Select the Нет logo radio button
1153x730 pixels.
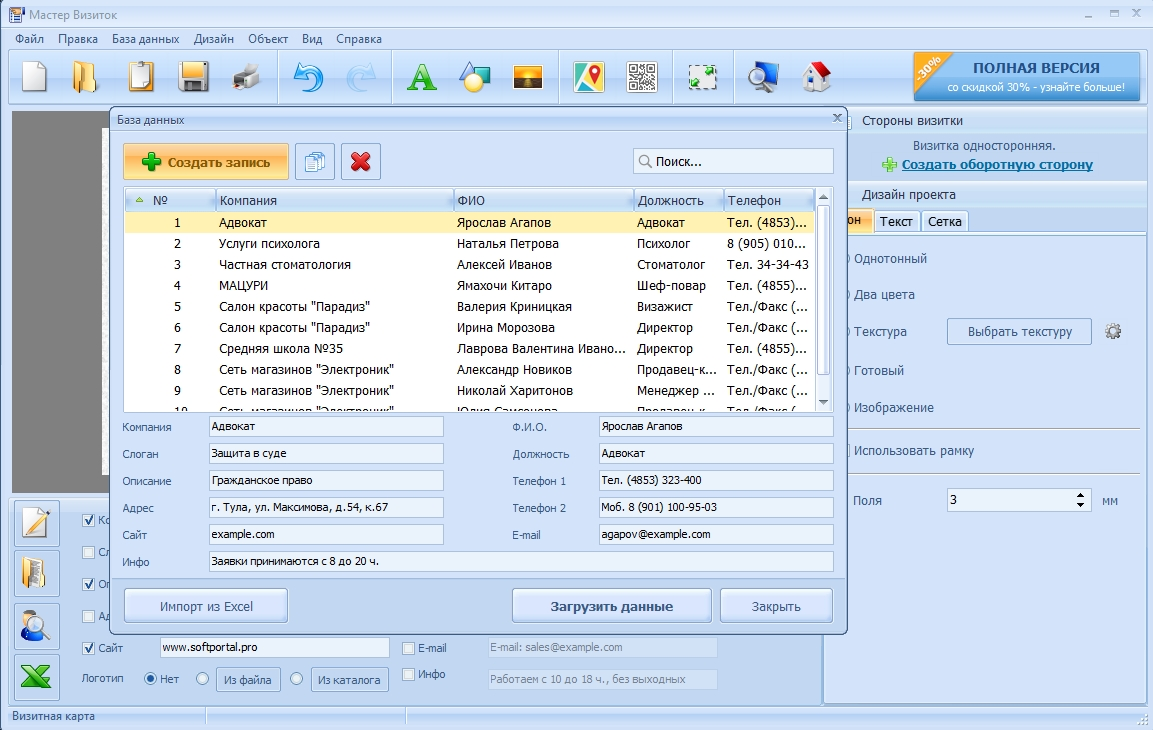coord(151,679)
